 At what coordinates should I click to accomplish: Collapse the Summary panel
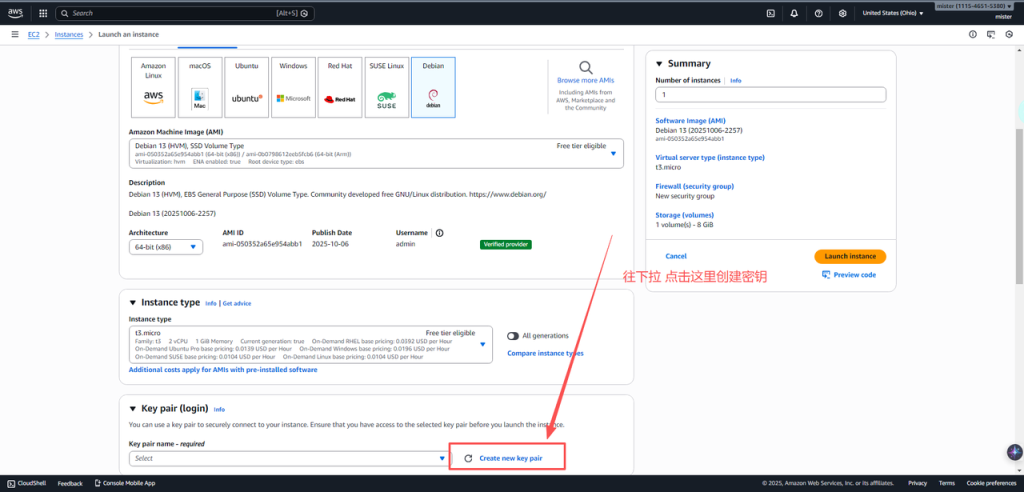click(x=659, y=64)
